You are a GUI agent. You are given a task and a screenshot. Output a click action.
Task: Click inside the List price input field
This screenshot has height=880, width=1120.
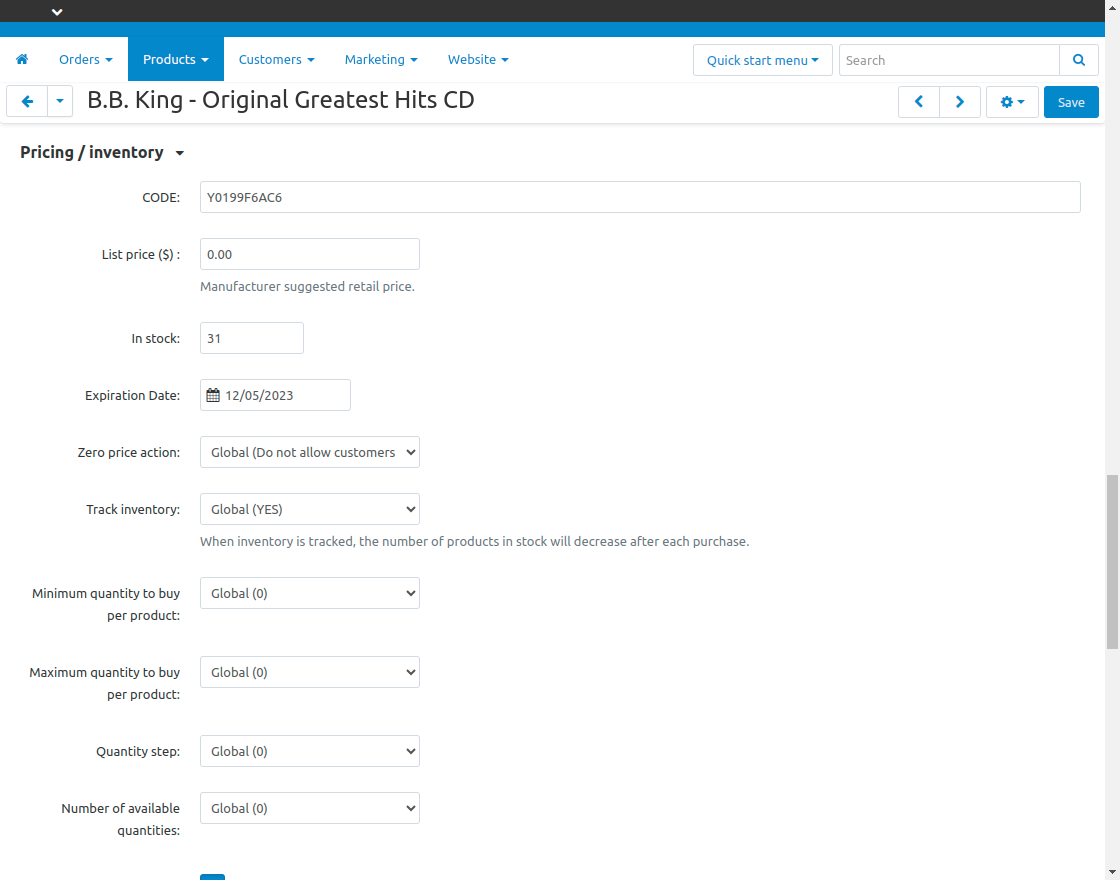pos(309,254)
